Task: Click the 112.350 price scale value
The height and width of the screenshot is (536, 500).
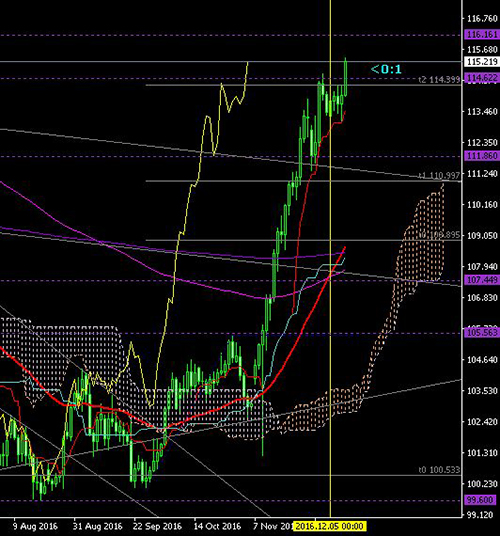Action: coord(482,143)
